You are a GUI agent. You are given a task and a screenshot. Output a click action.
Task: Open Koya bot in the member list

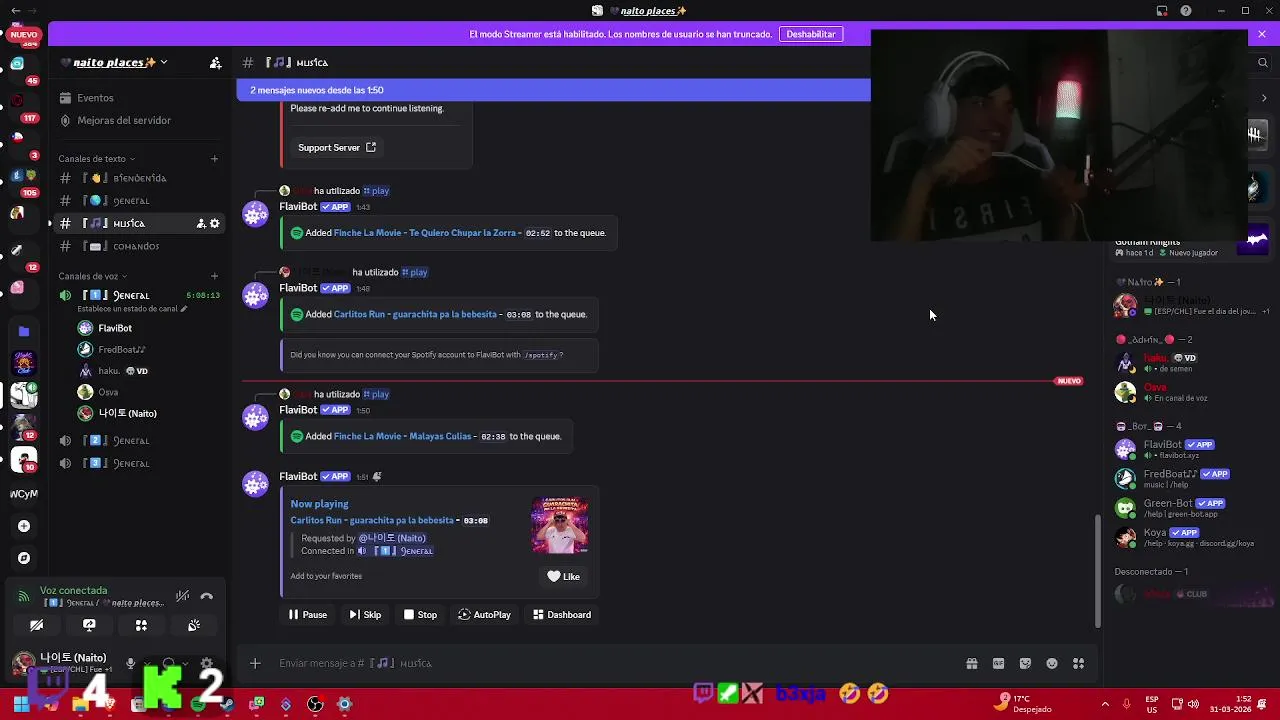coord(1185,537)
